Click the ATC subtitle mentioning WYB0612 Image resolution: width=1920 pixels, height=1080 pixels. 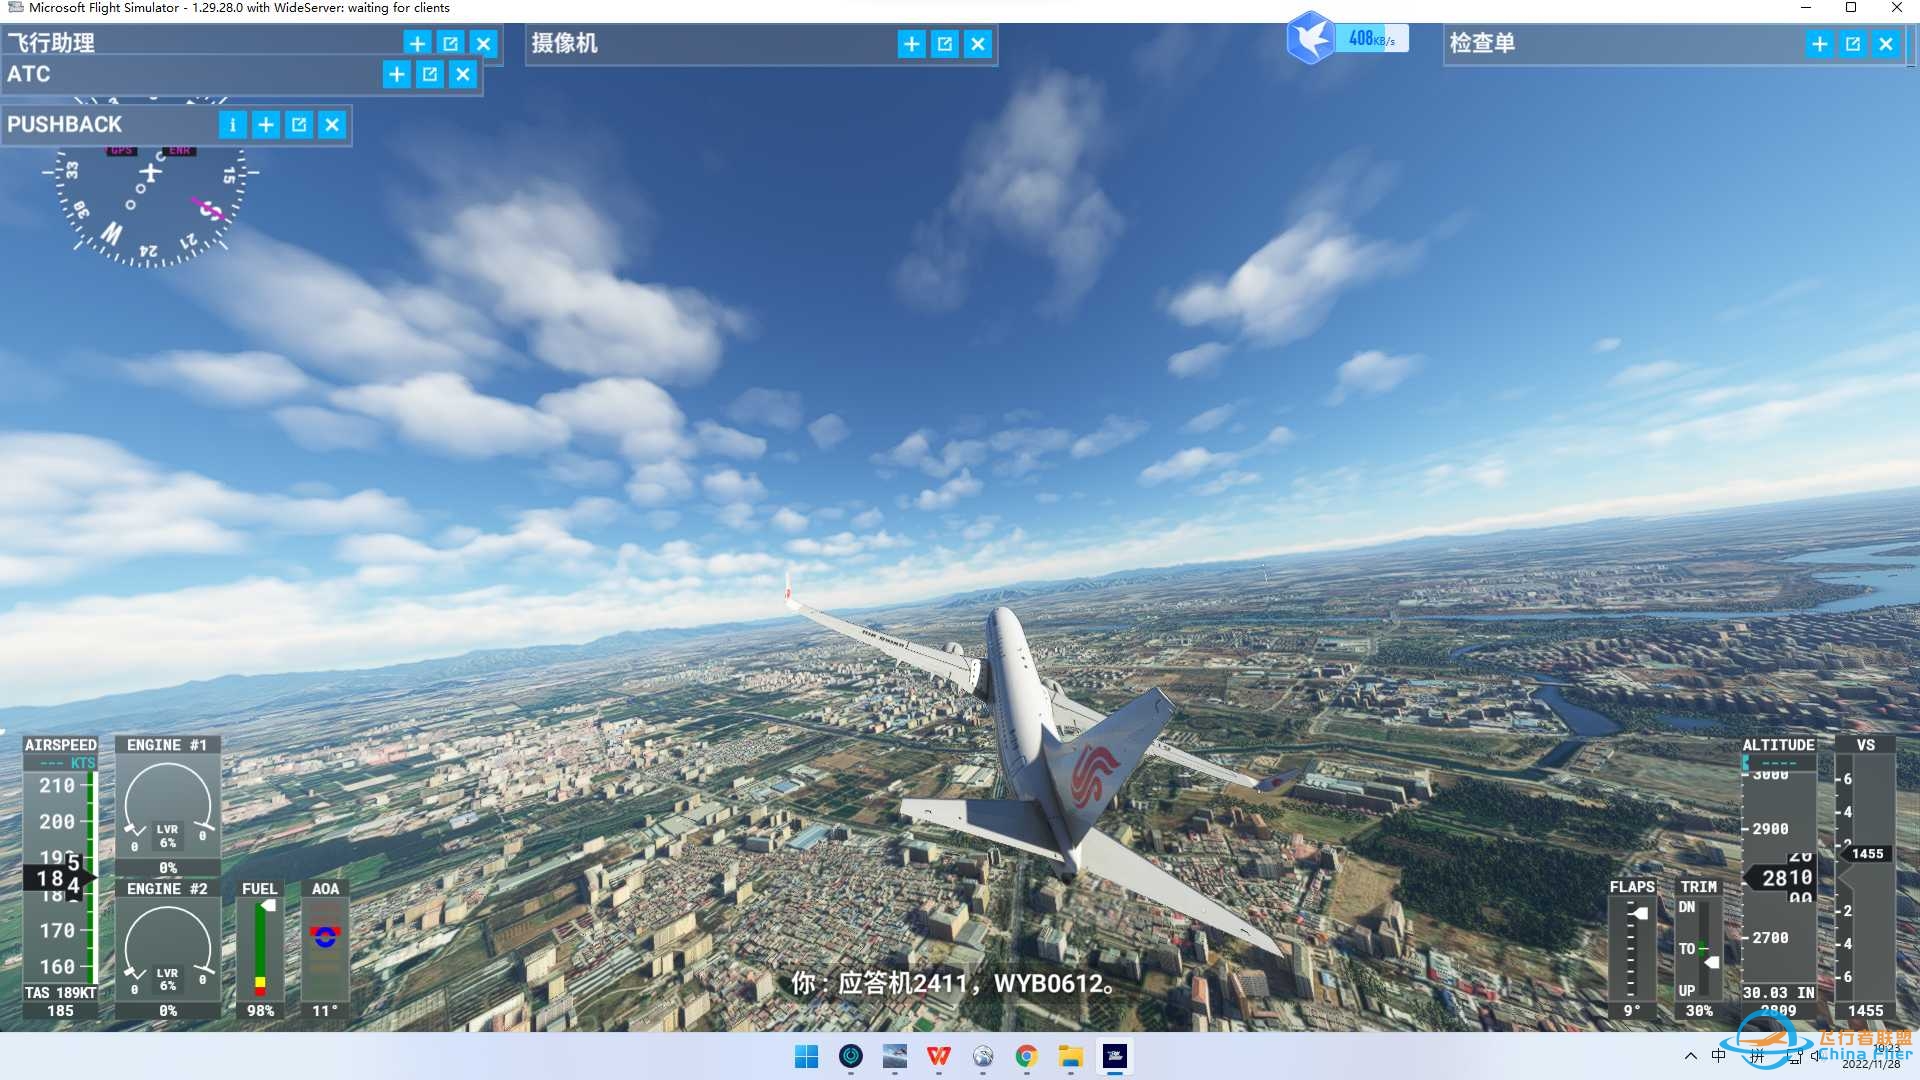coord(953,983)
